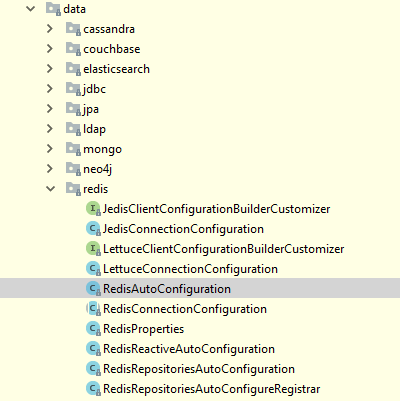Expand the elasticsearch package node

pos(50,69)
